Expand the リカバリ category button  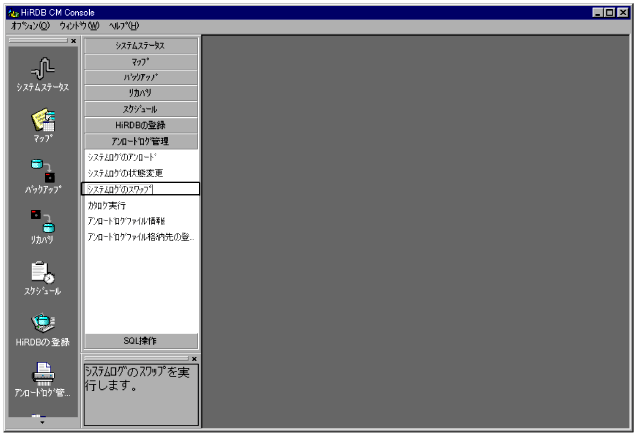click(141, 93)
